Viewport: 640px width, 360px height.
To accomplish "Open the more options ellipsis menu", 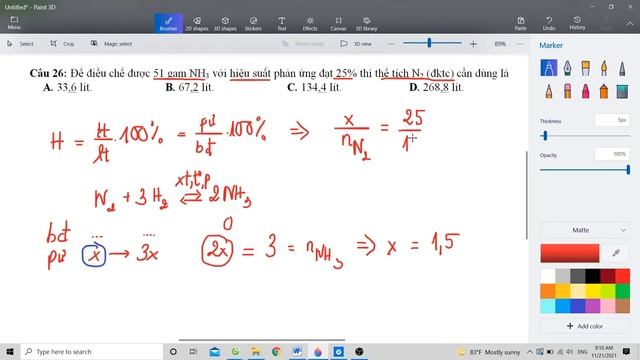I will (x=520, y=44).
